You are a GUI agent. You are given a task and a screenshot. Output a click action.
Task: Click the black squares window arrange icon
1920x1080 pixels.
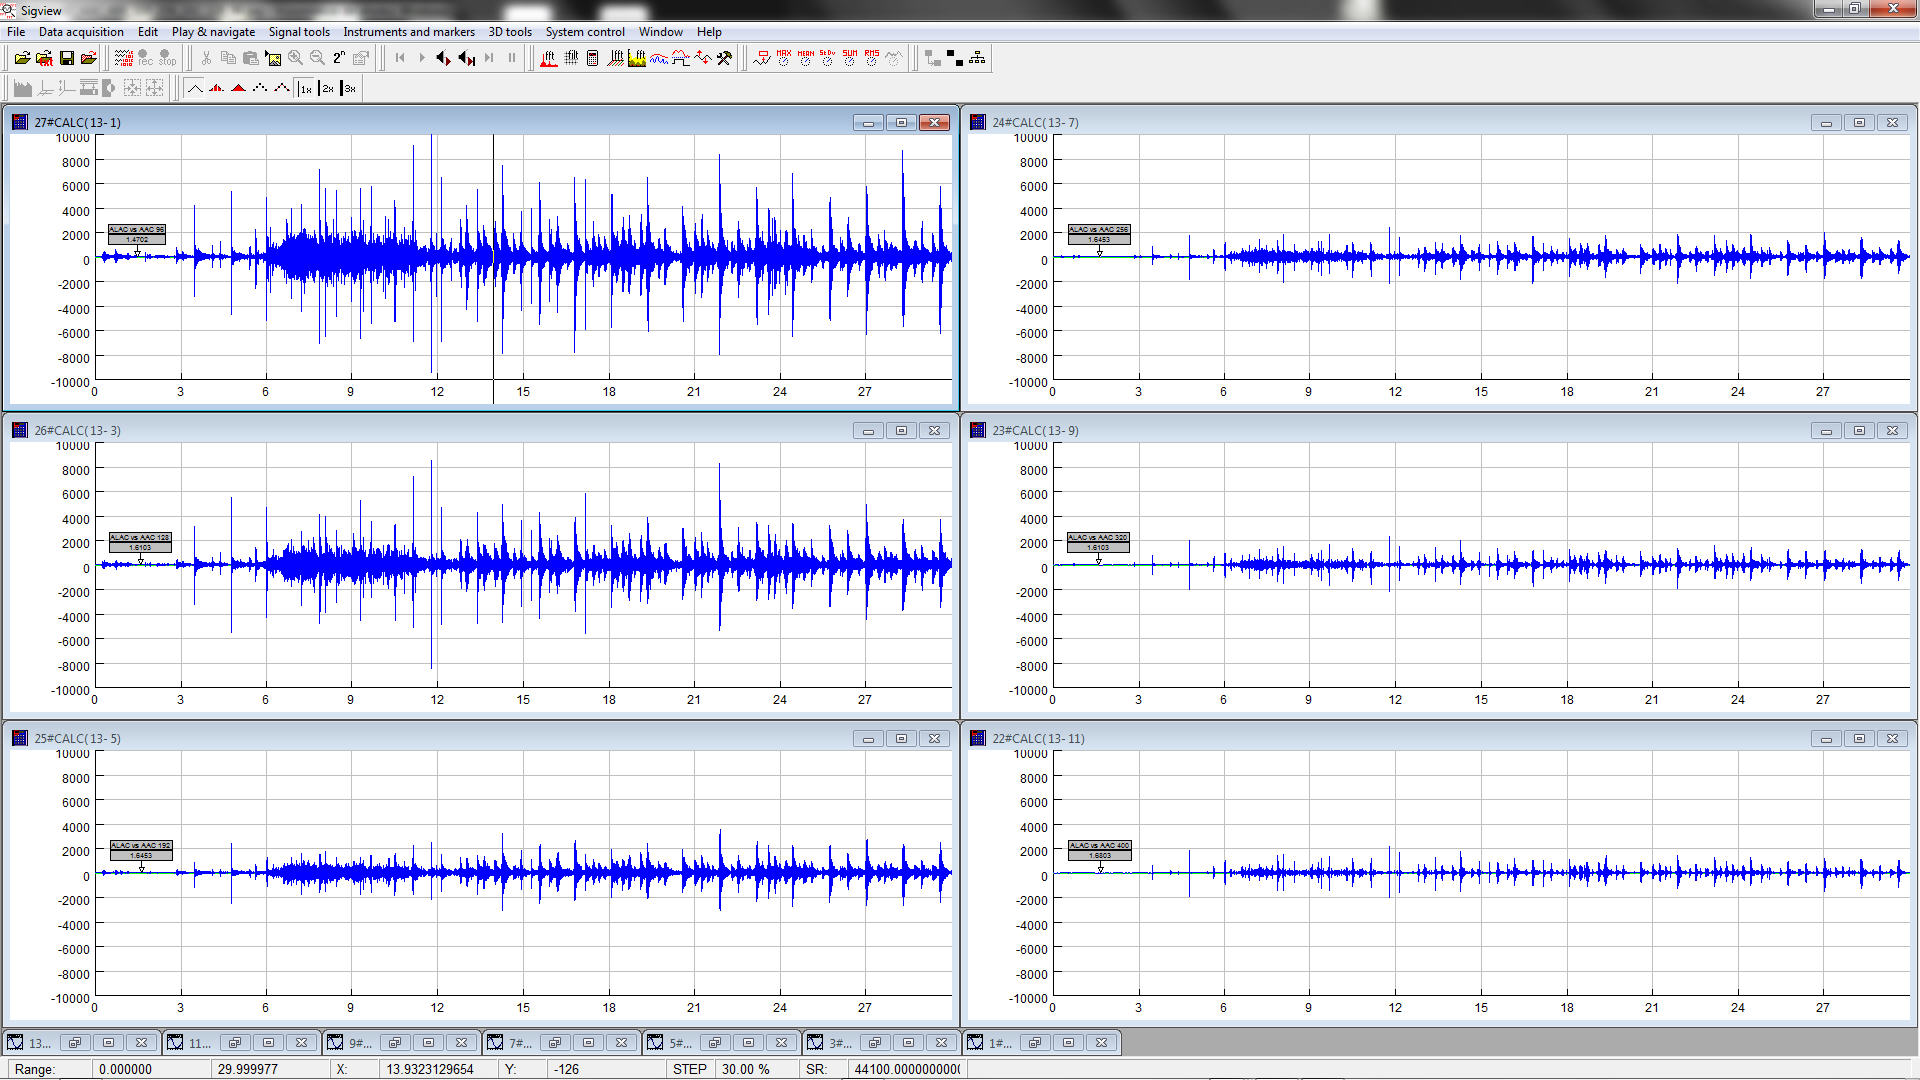954,58
